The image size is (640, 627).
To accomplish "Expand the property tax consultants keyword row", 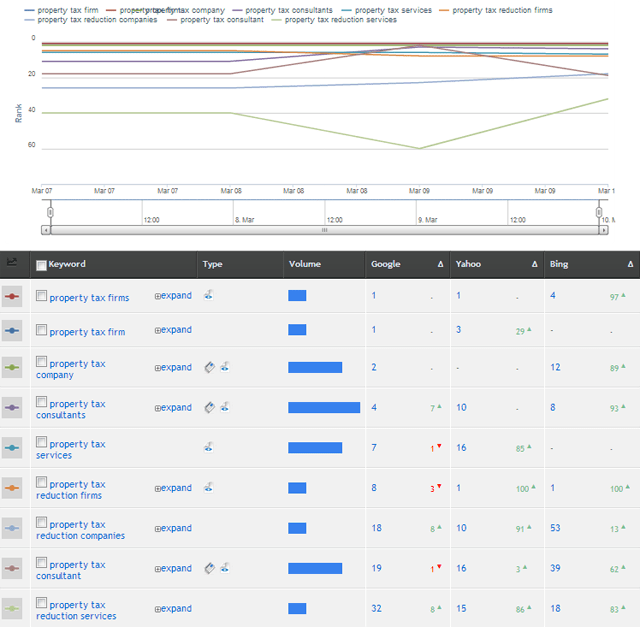I will coord(173,407).
